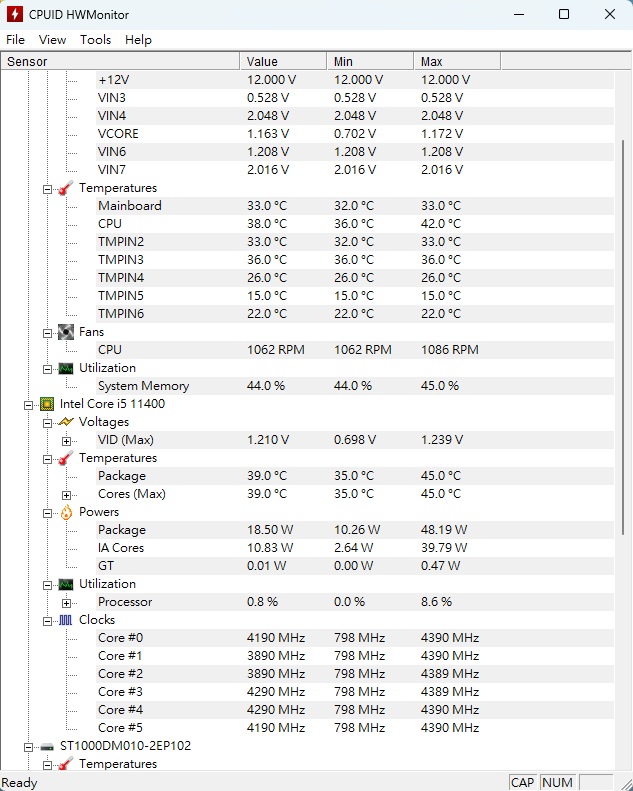Click the ST1000DM010 Temperatures thermometer icon
Screen dimensions: 633x791
pyautogui.click(x=66, y=764)
